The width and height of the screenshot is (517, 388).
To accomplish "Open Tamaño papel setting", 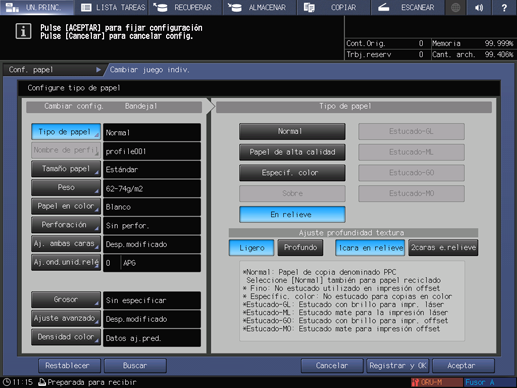I will tap(66, 169).
